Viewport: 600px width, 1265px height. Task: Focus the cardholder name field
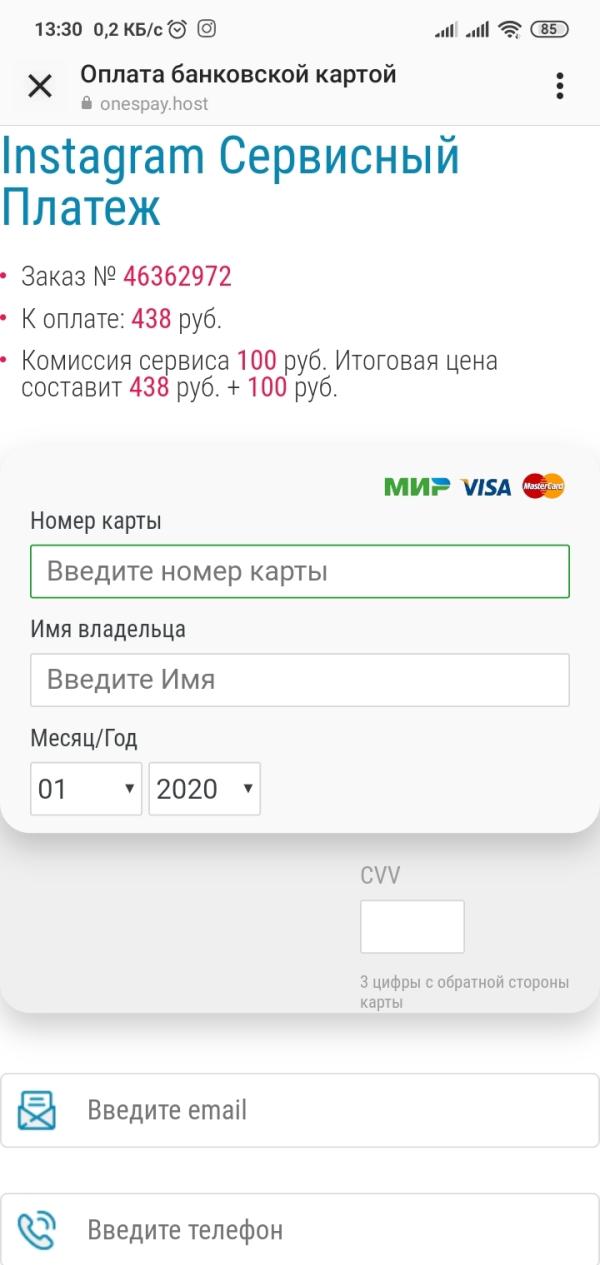click(x=300, y=680)
